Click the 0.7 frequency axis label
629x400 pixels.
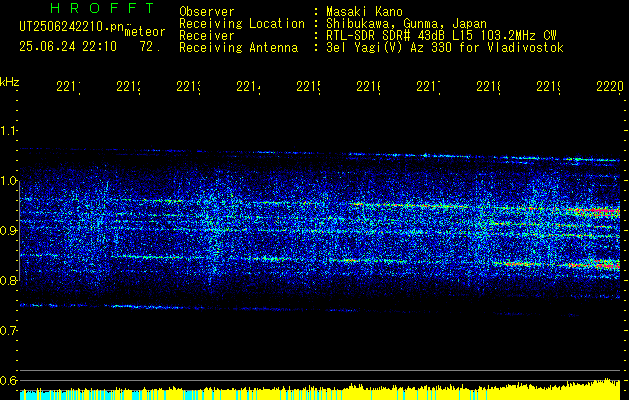[8, 330]
